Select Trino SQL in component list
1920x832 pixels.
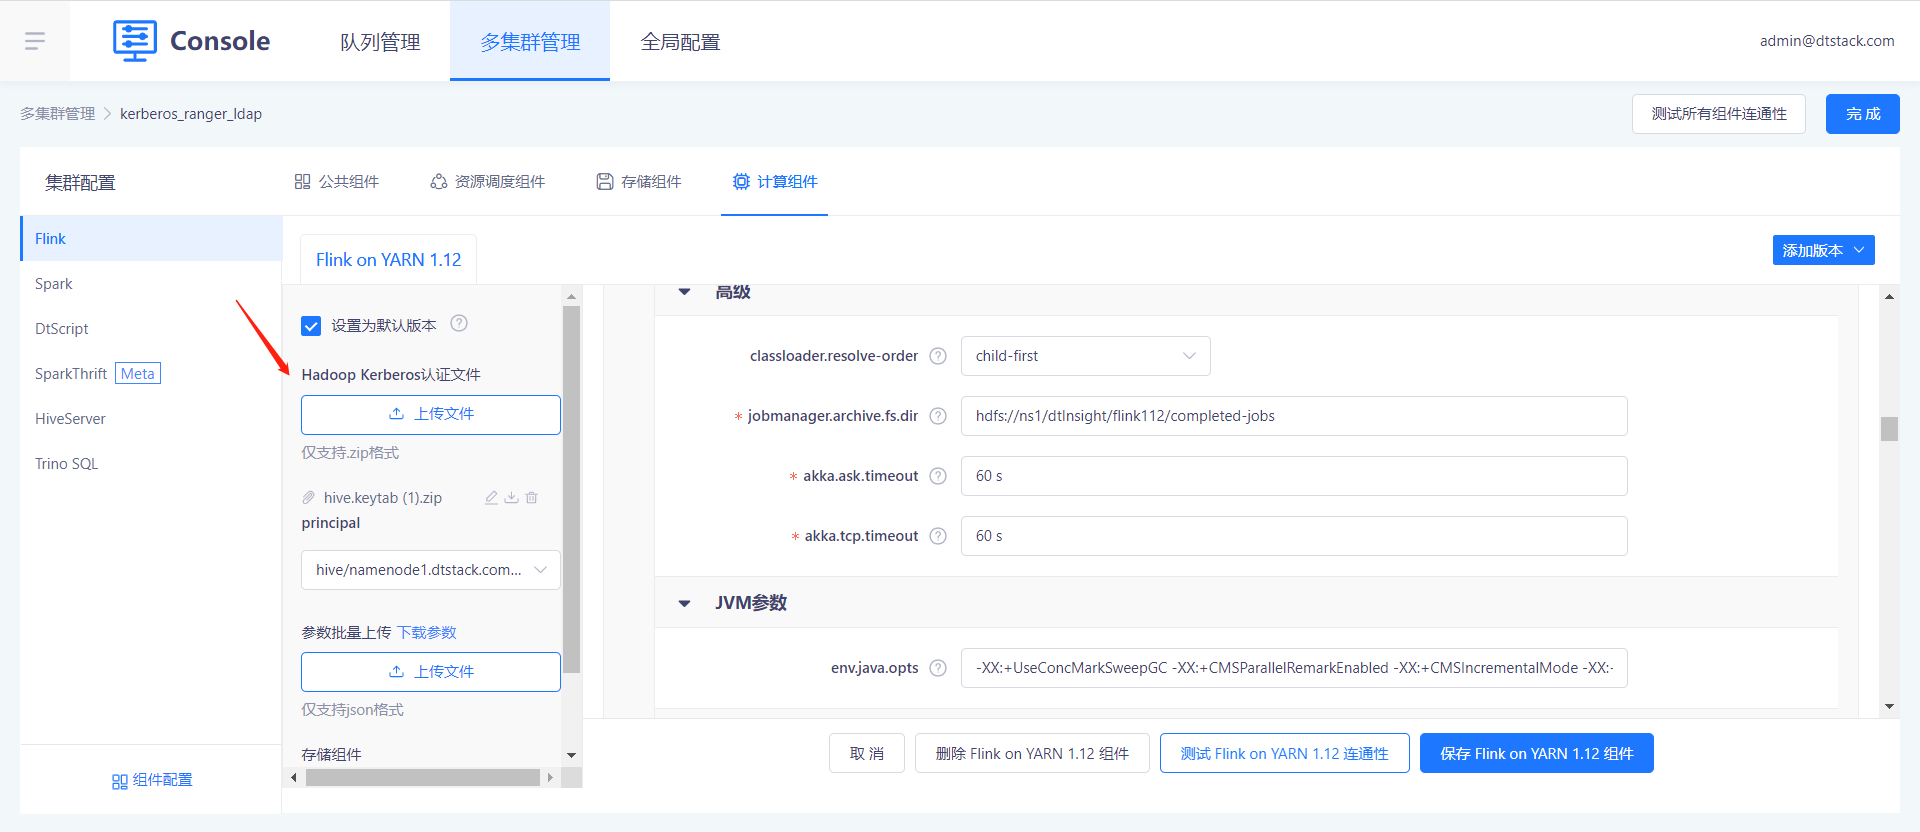click(151, 464)
